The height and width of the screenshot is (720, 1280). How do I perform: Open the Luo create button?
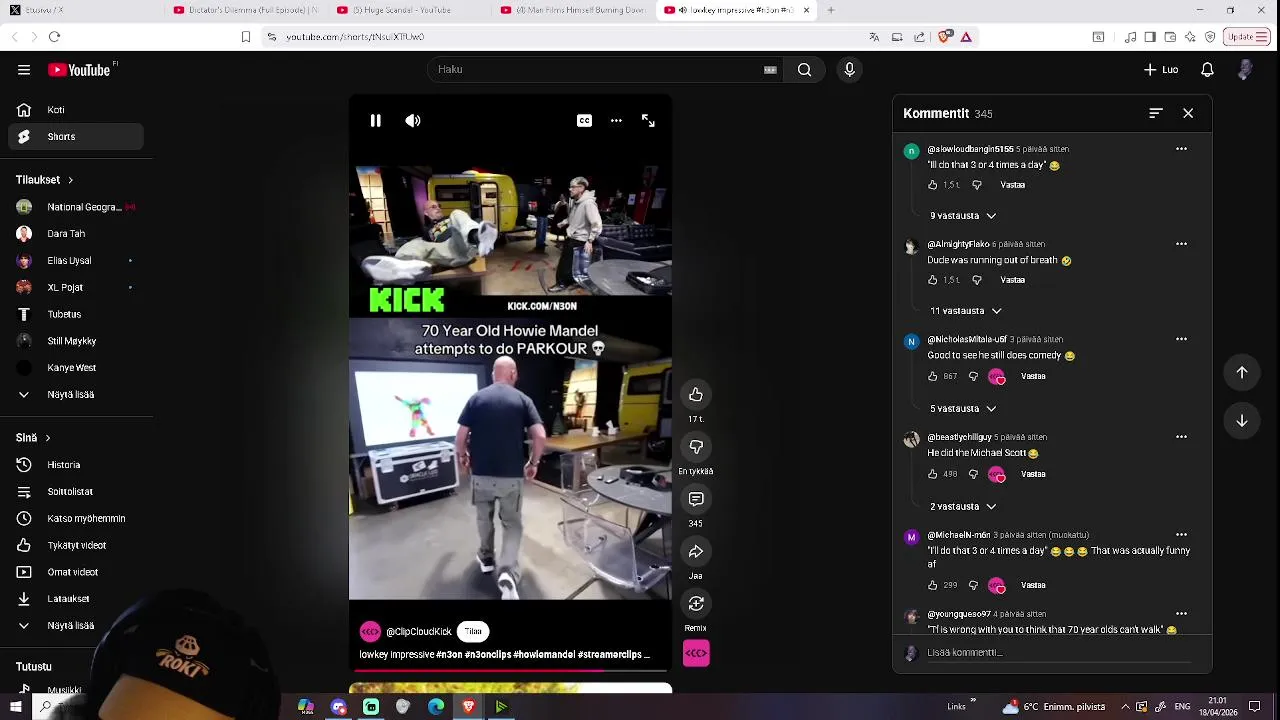[1161, 70]
